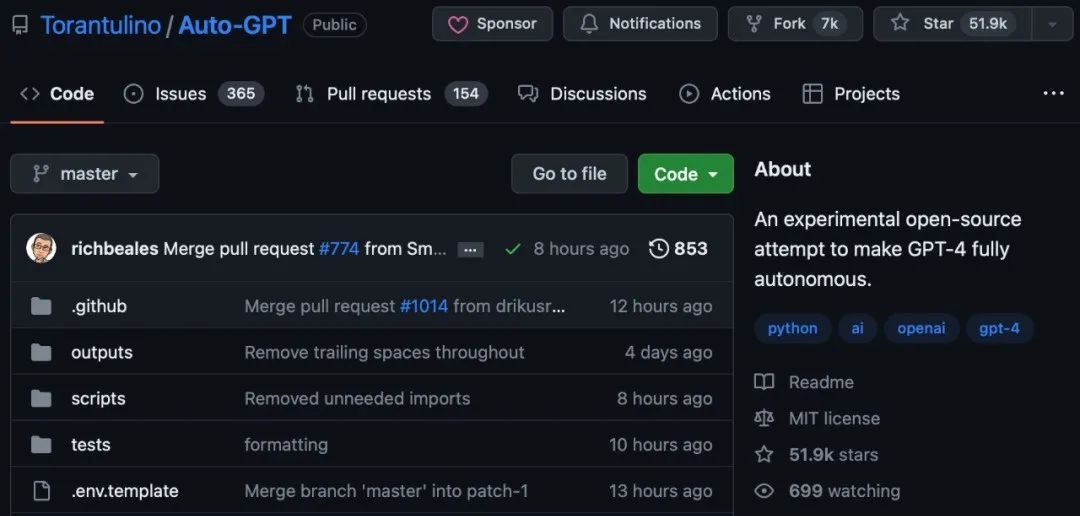The width and height of the screenshot is (1080, 516).
Task: Expand commit message ellipsis button
Action: point(470,249)
